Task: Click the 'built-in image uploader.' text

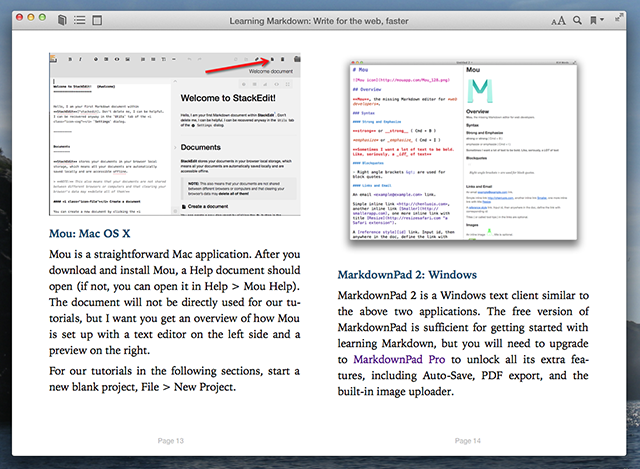Action: (396, 391)
